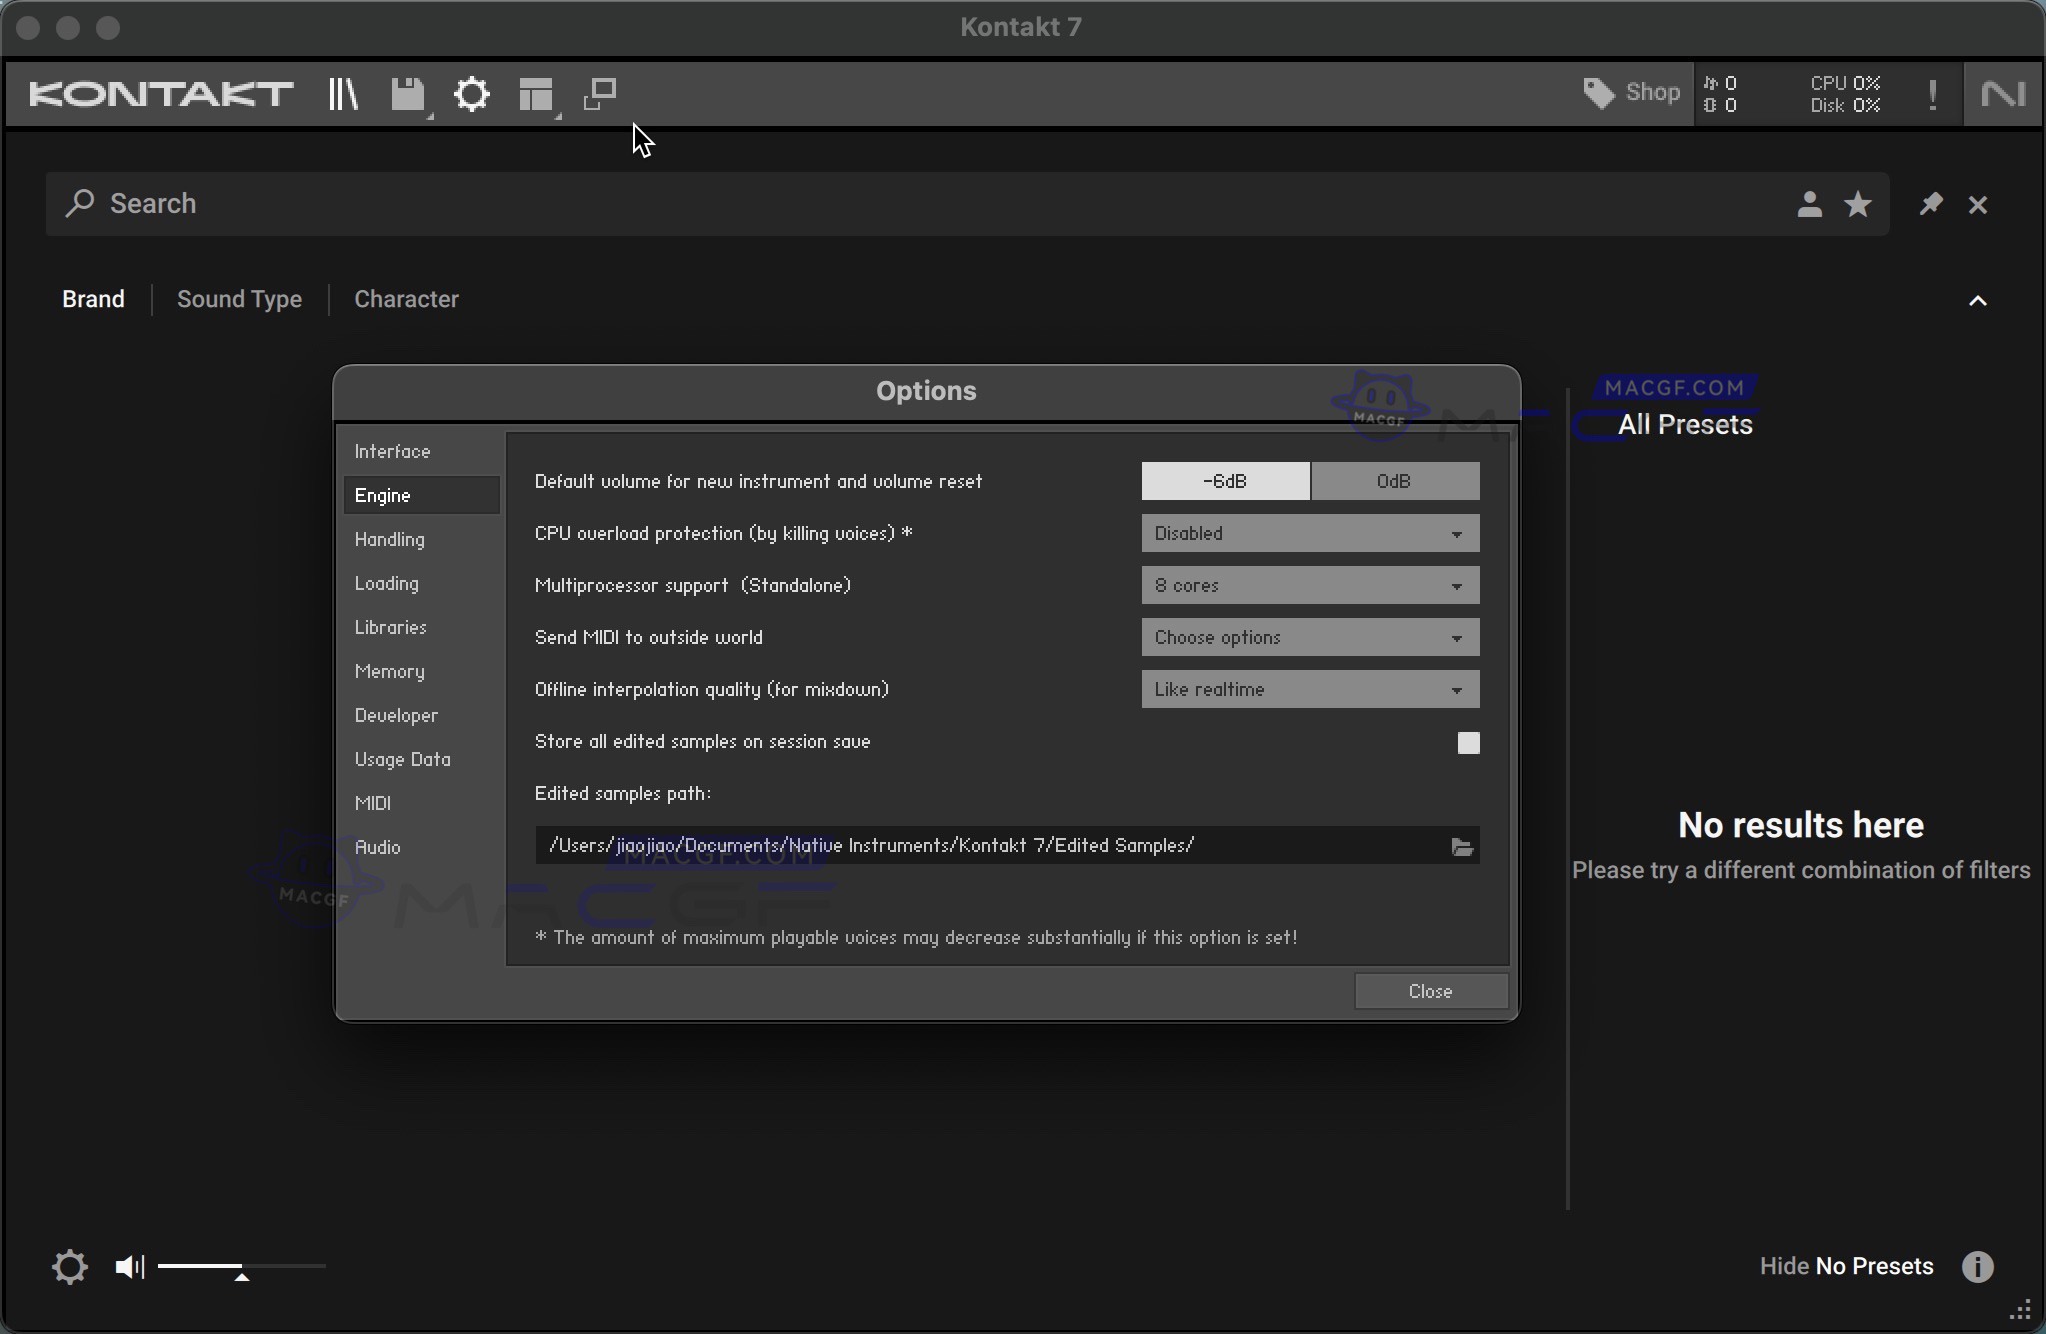This screenshot has height=1334, width=2046.
Task: Open the Multiprocessor support cores dropdown
Action: coord(1310,585)
